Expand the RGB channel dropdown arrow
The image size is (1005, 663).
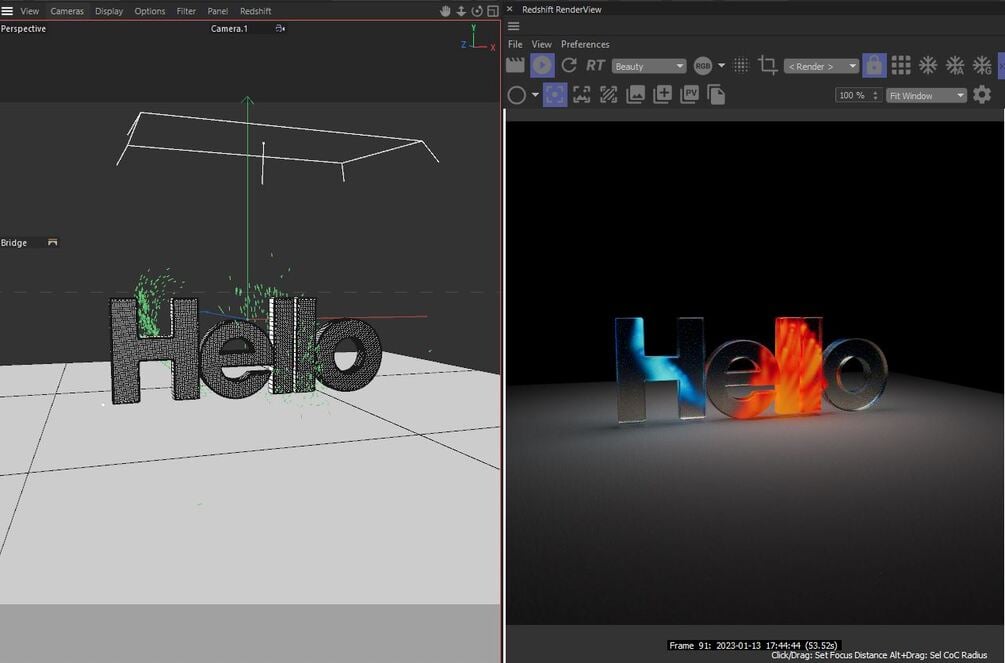point(721,65)
